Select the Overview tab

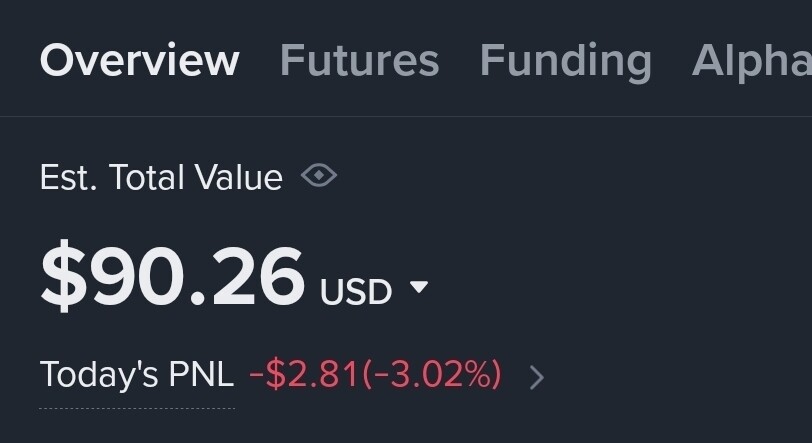[x=139, y=61]
